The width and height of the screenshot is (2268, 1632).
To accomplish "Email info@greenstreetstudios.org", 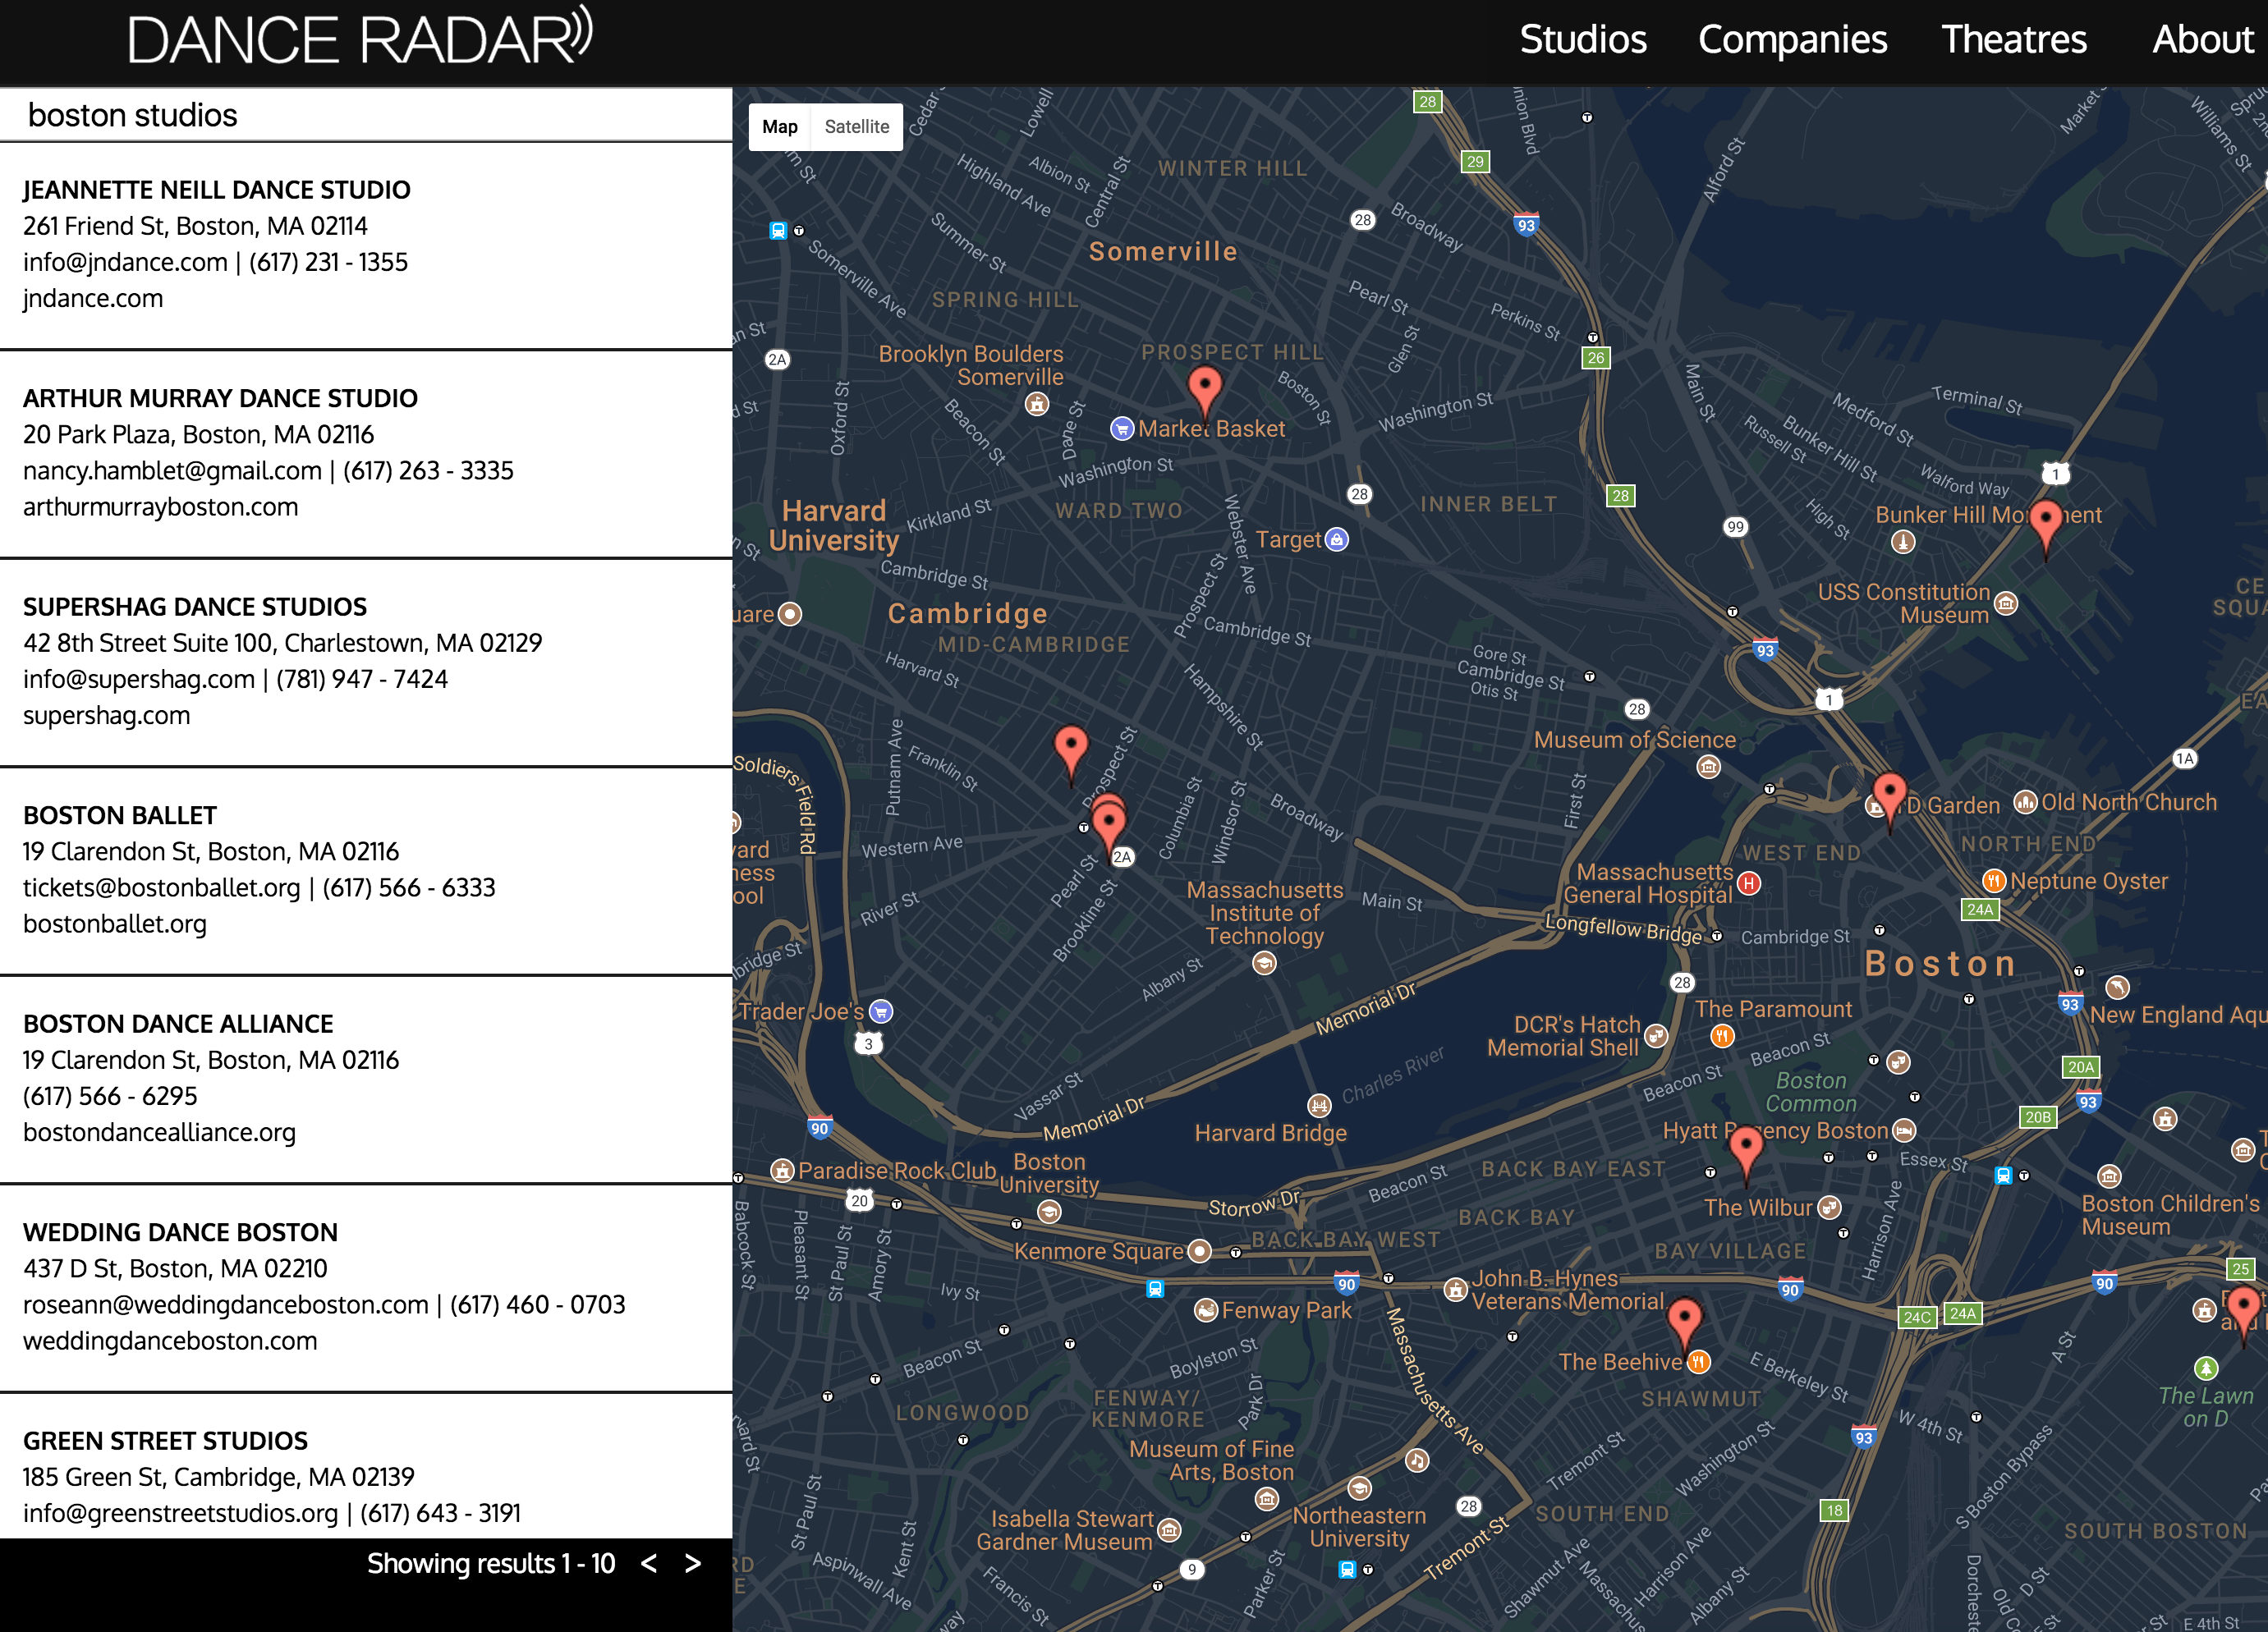I will coord(180,1513).
